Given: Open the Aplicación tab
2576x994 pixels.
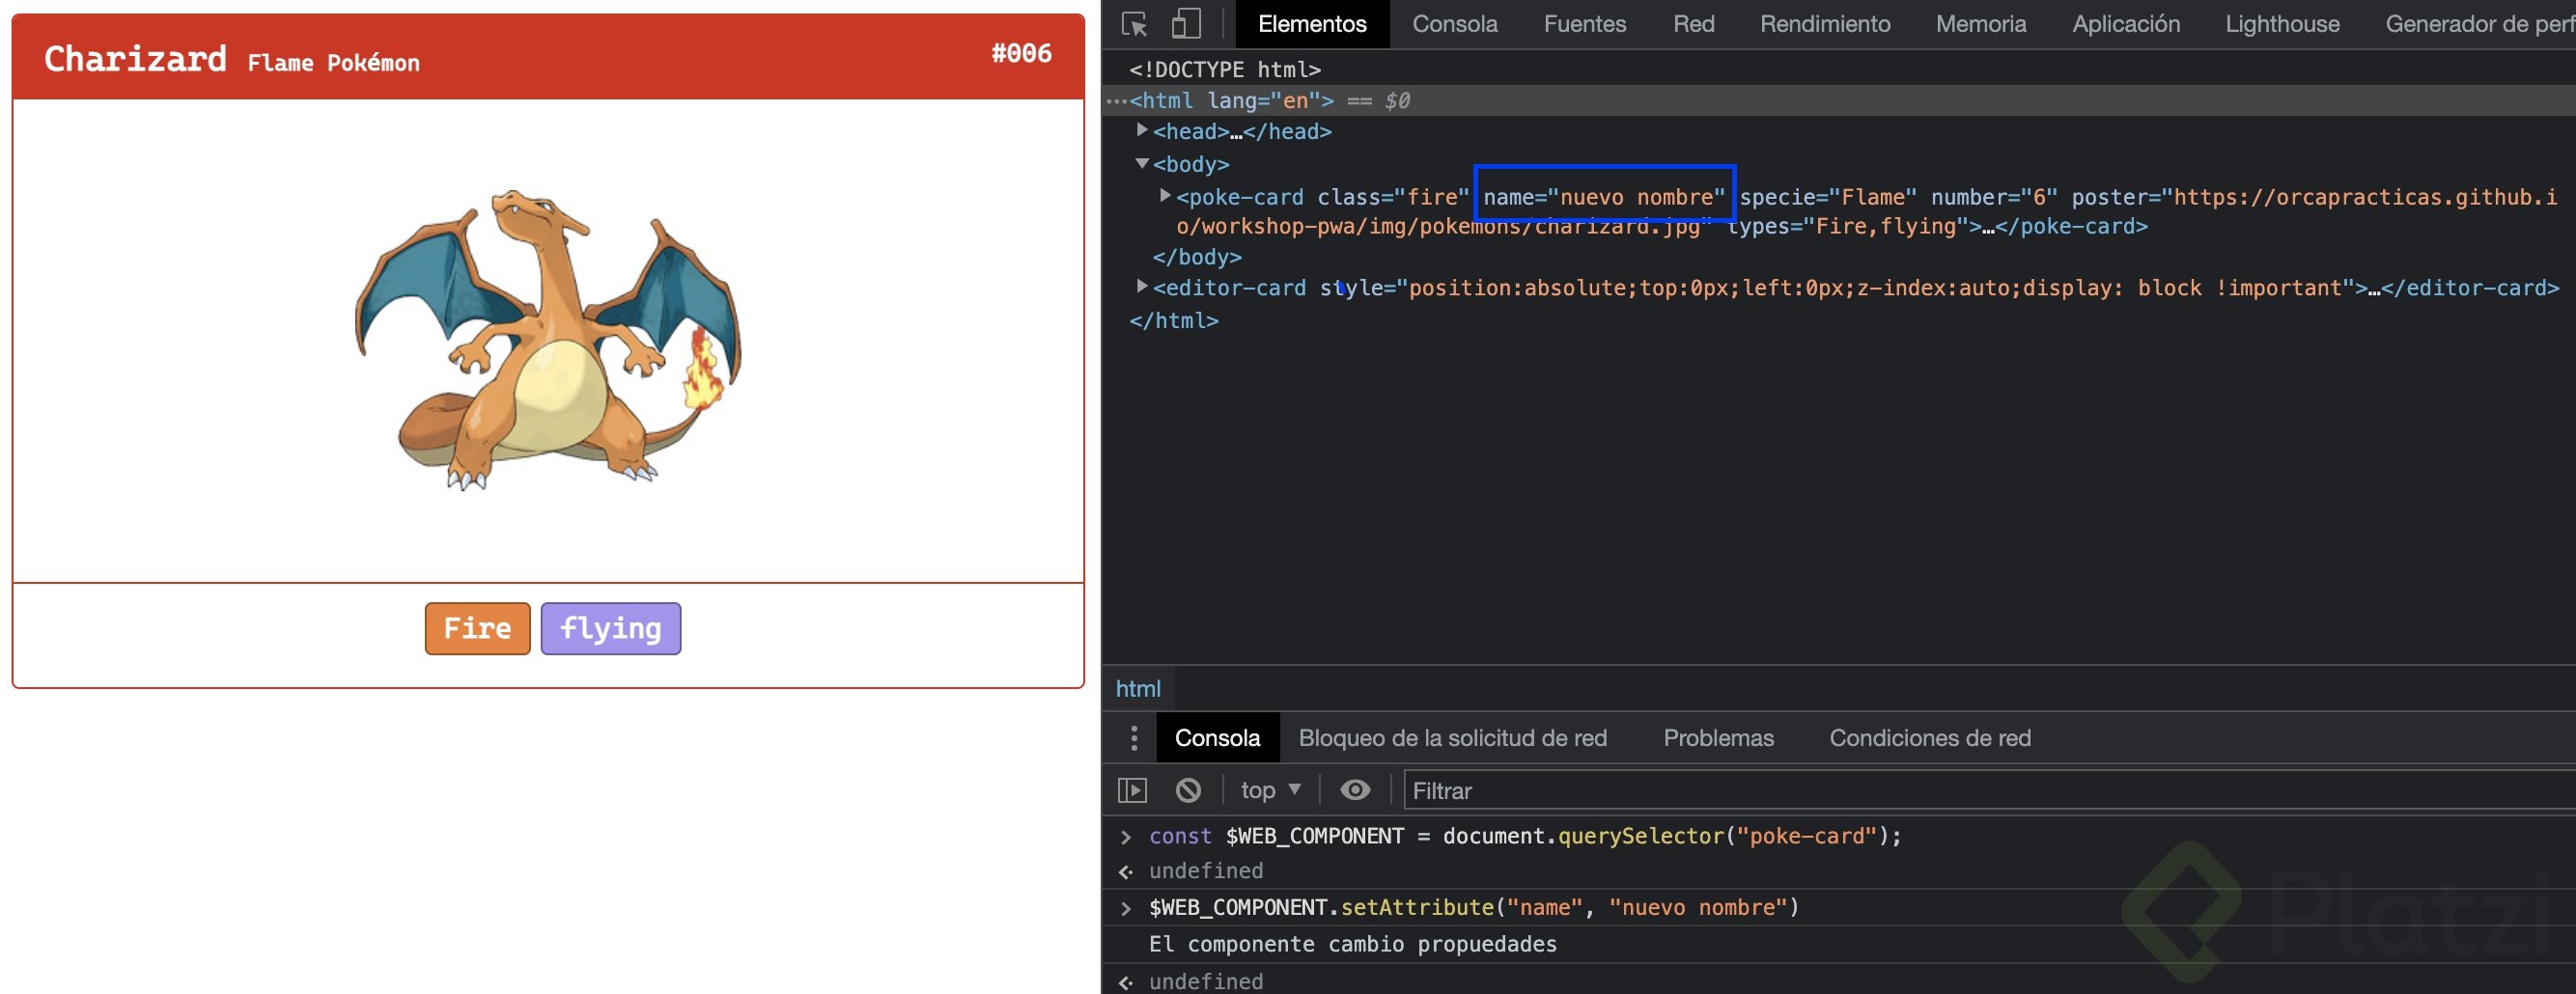Looking at the screenshot, I should tap(2125, 24).
